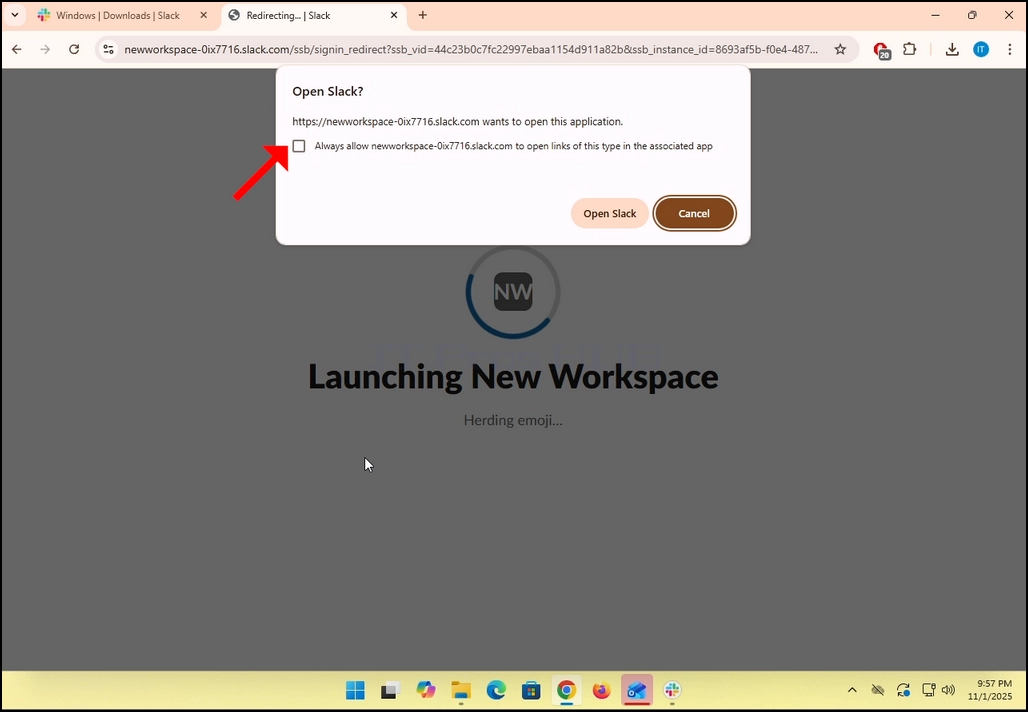View site information icon

click(109, 49)
